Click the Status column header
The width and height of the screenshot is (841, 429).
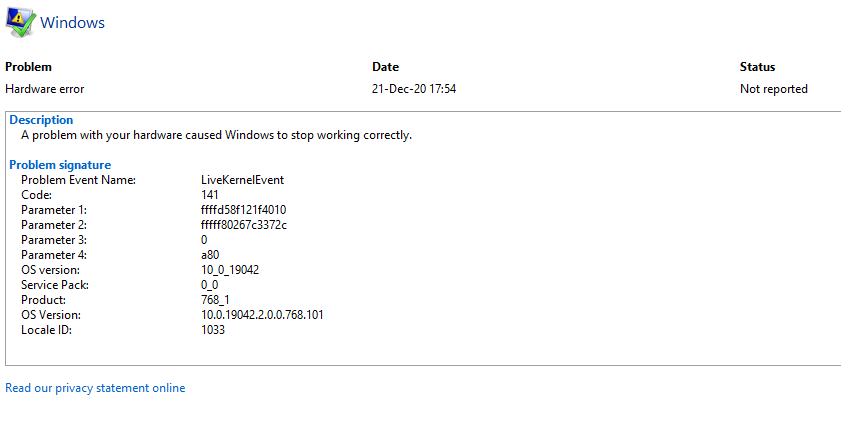click(x=757, y=67)
